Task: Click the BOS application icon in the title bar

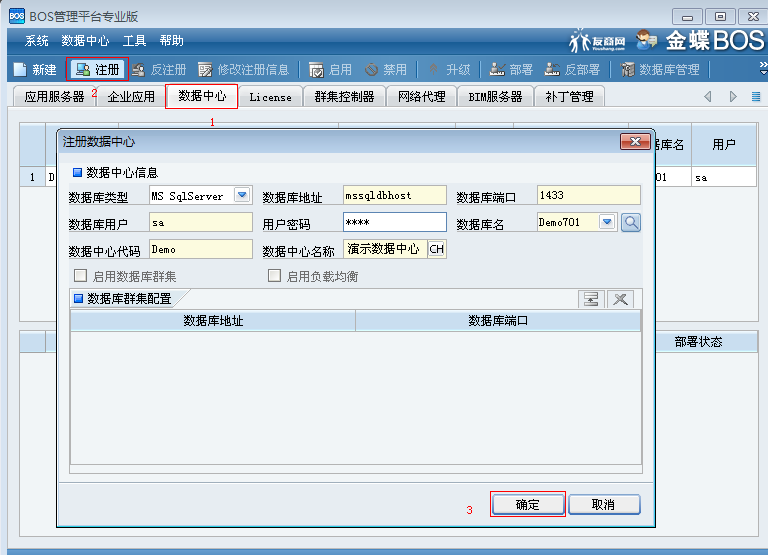Action: (x=17, y=16)
